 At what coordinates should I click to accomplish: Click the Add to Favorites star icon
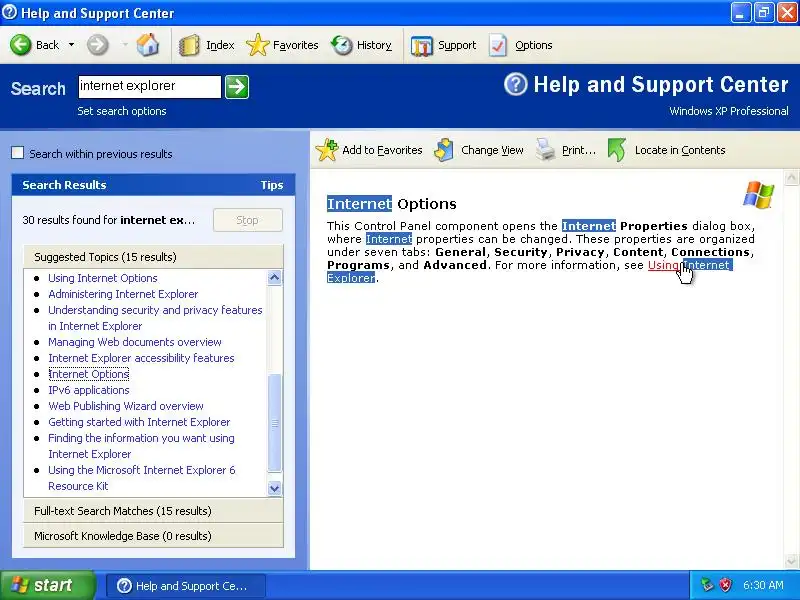point(327,150)
